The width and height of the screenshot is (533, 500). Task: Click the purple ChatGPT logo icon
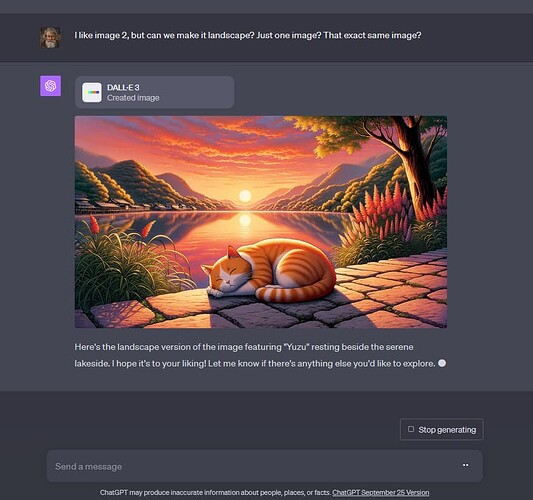[51, 86]
